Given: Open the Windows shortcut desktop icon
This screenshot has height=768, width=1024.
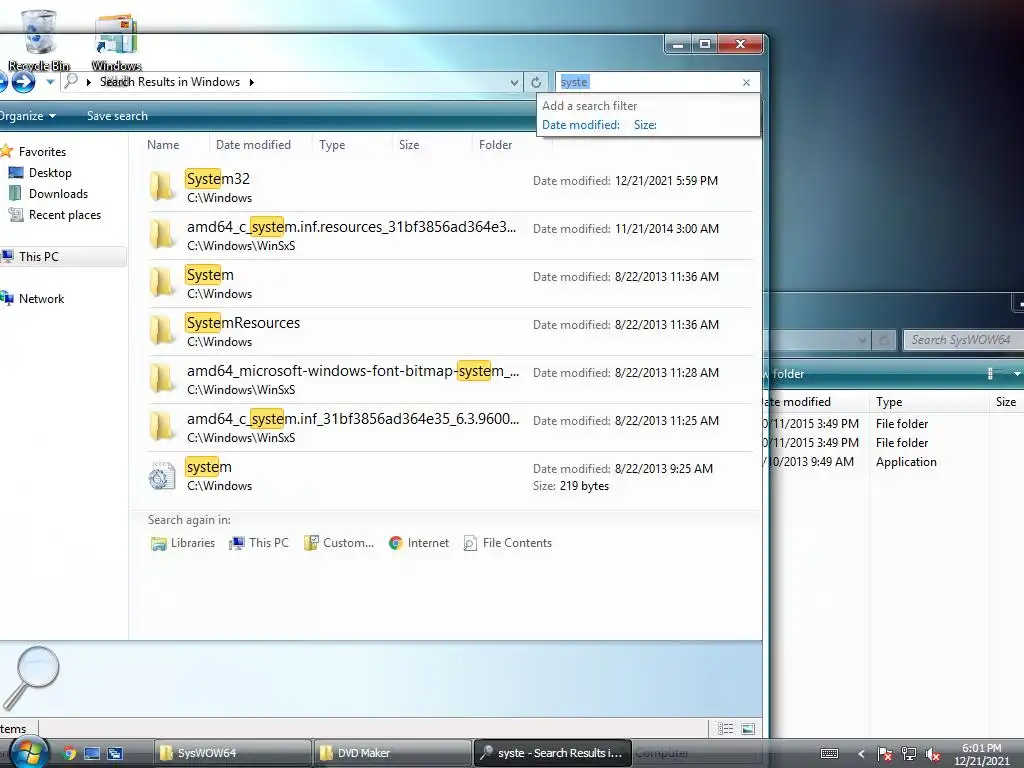Looking at the screenshot, I should pos(116,41).
